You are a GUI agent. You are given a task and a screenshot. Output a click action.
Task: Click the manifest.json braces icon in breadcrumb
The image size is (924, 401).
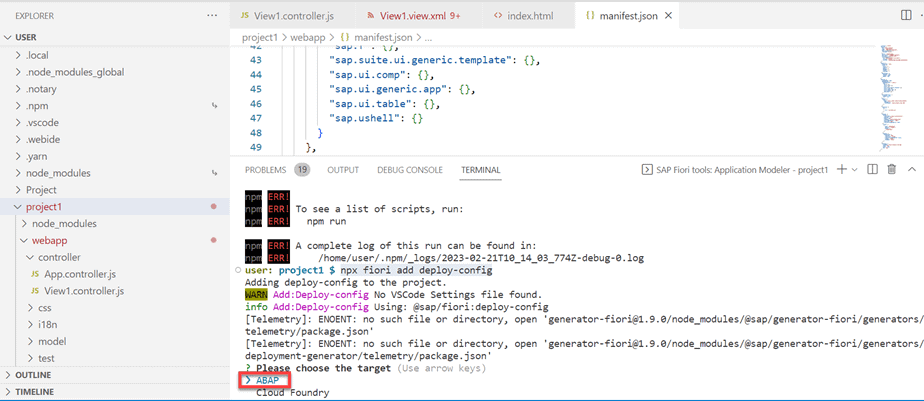coord(345,37)
